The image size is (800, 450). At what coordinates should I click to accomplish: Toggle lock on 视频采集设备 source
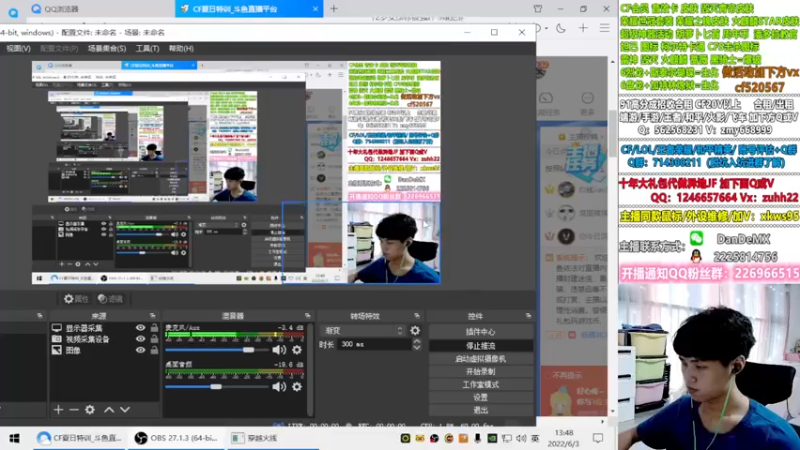(x=154, y=339)
